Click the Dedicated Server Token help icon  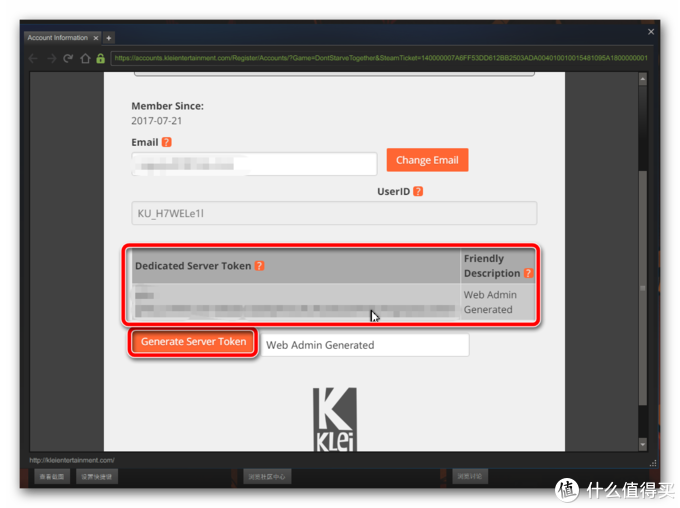(259, 265)
